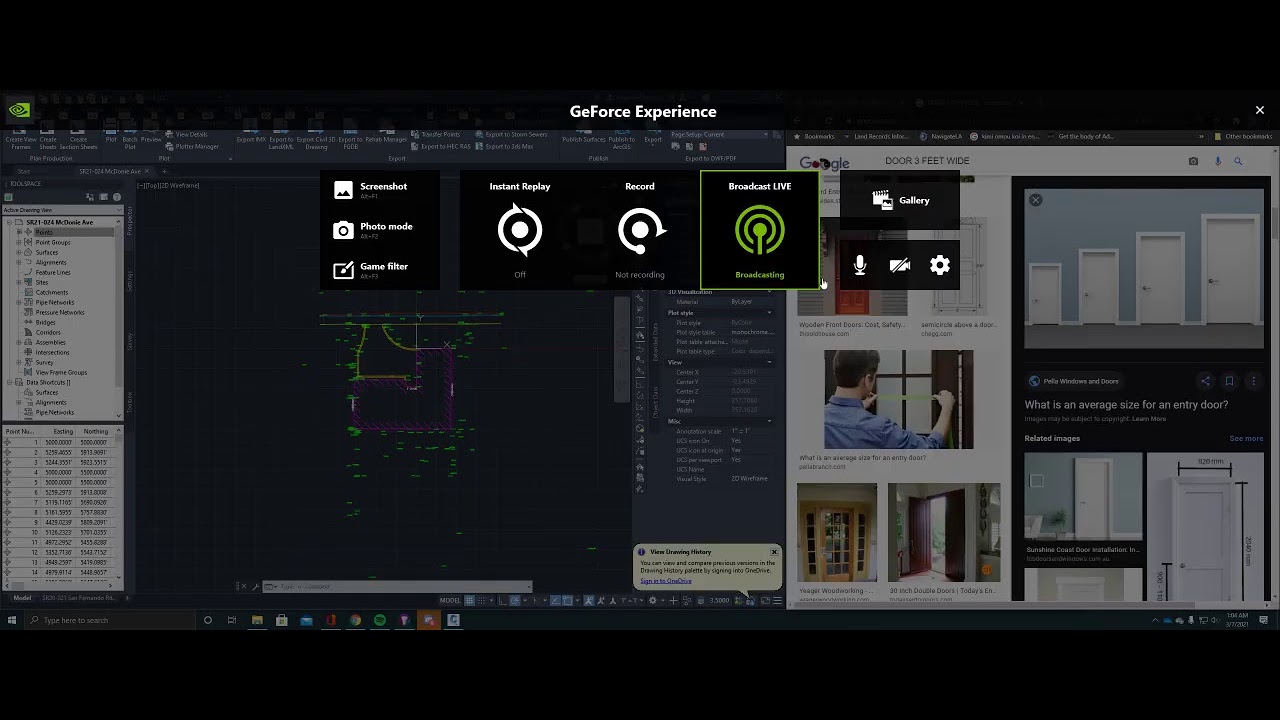Switch to the Settings vertical tab
Image resolution: width=1280 pixels, height=720 pixels.
coord(129,282)
